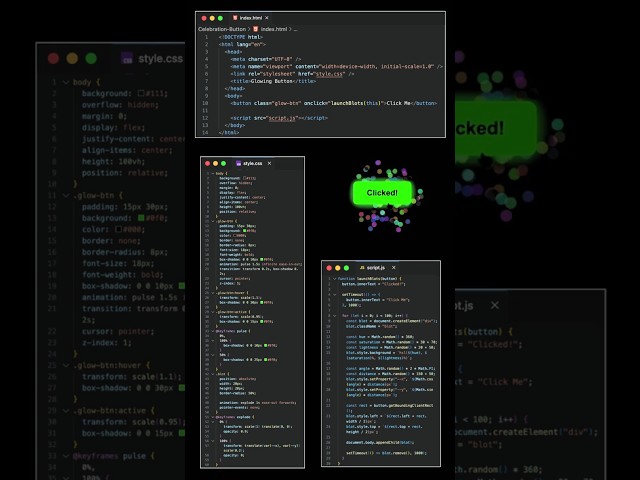Select the large style.css tab in the background window
This screenshot has width=640, height=480.
(x=153, y=58)
